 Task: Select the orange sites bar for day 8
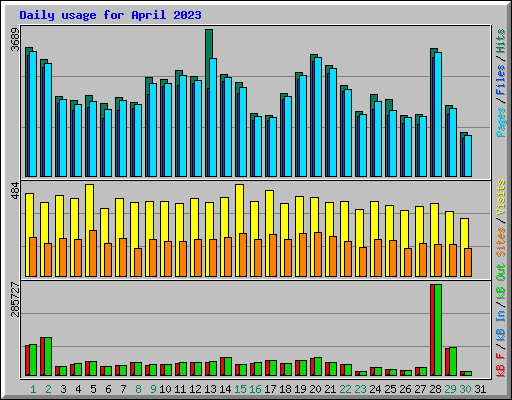click(138, 262)
